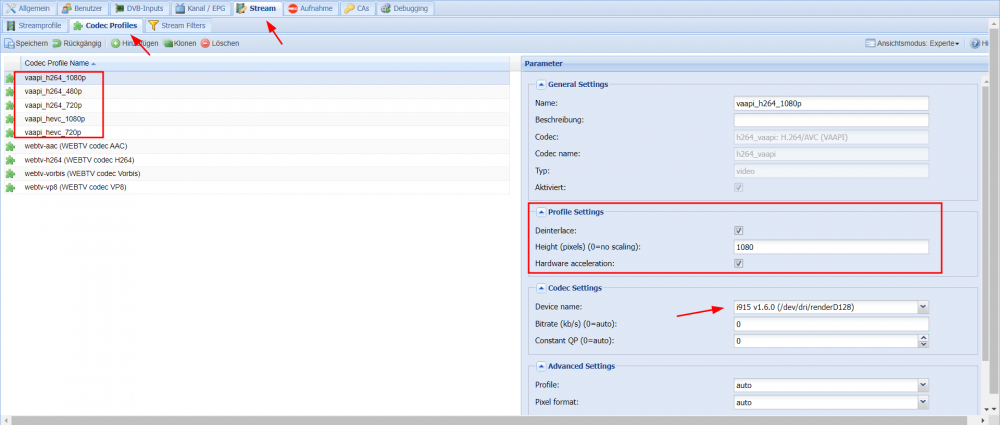Click the Name input field

click(x=831, y=103)
